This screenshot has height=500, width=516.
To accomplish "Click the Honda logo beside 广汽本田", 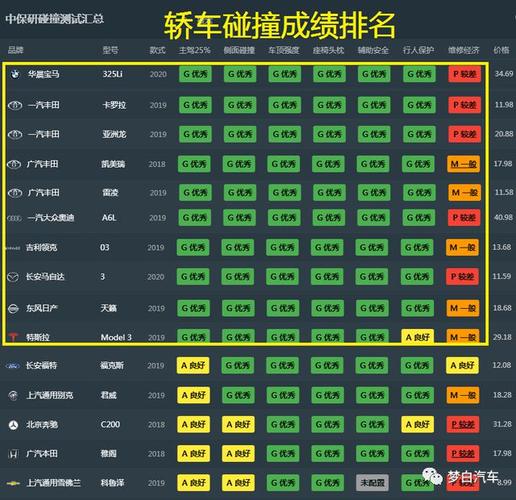I will click(x=13, y=454).
